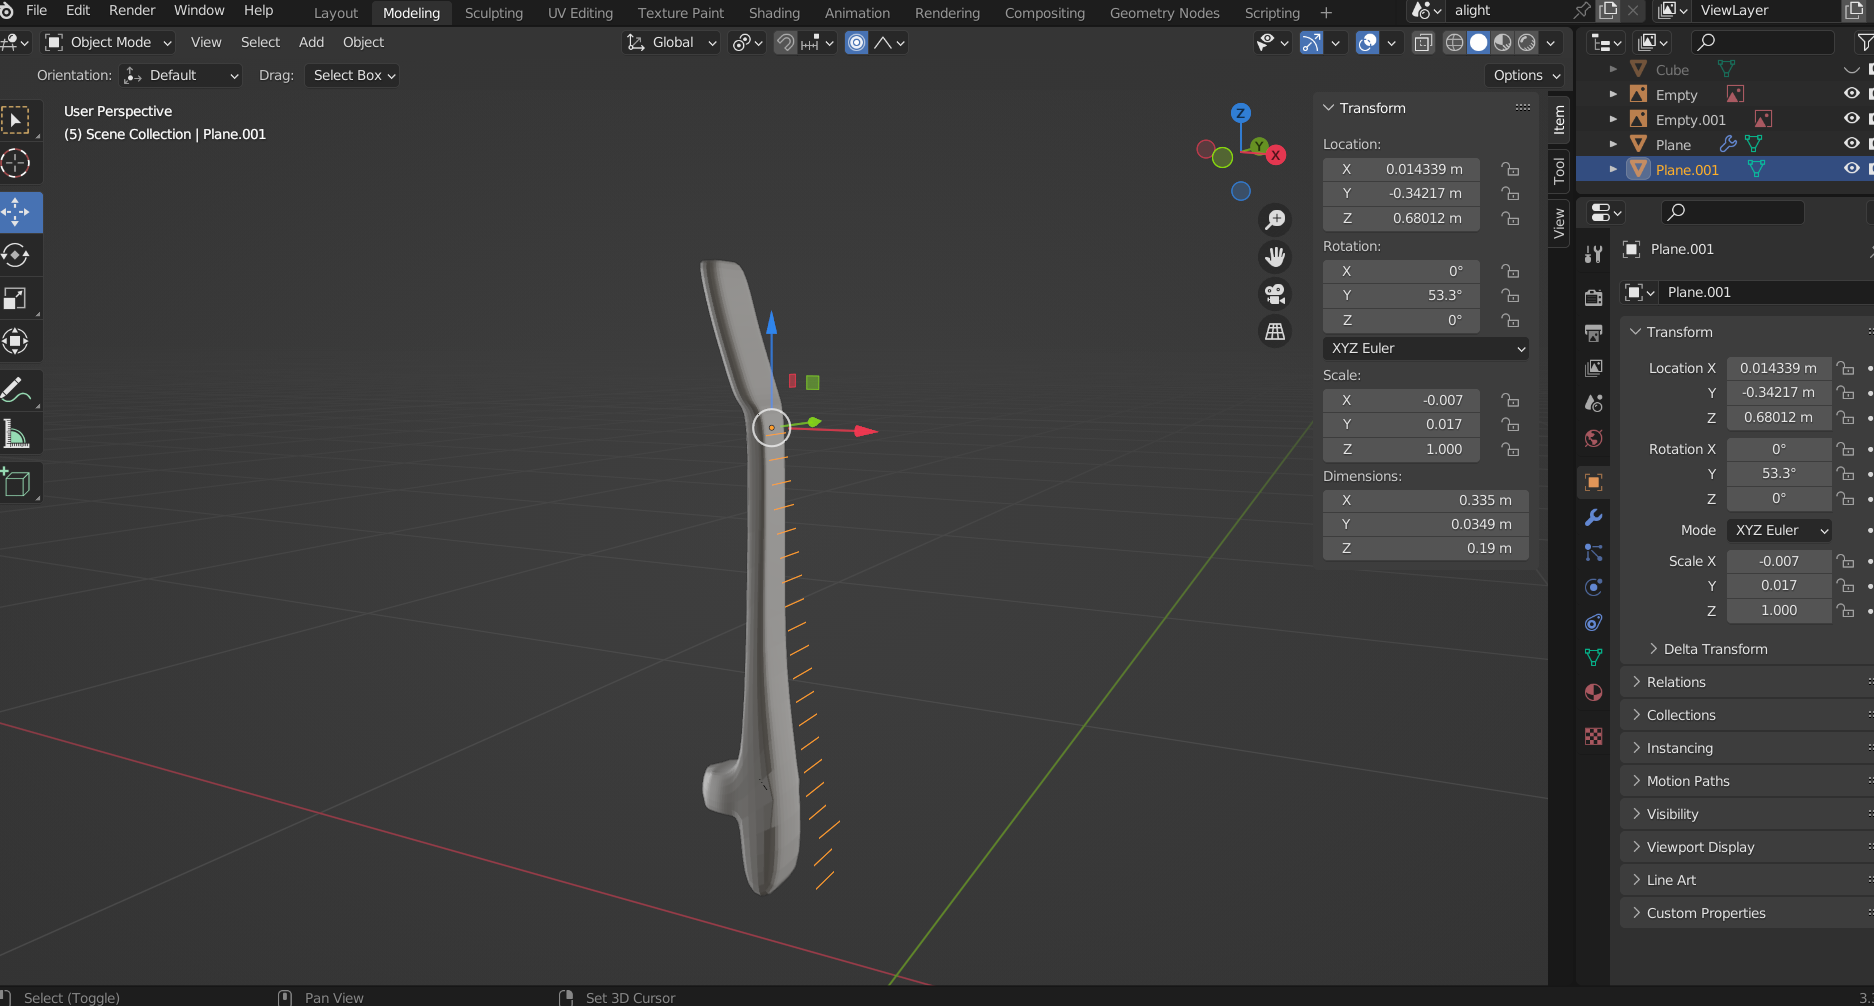This screenshot has height=1006, width=1874.
Task: Open the Orientation Default dropdown
Action: point(181,75)
